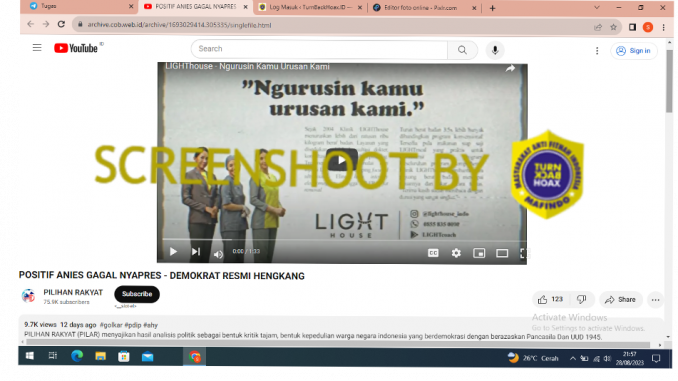Open video player settings gear
Image resolution: width=678 pixels, height=381 pixels.
pos(456,253)
